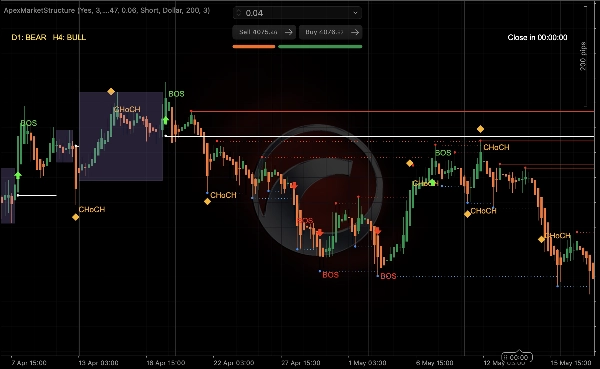Select the long white horizontal level line

coord(380,136)
